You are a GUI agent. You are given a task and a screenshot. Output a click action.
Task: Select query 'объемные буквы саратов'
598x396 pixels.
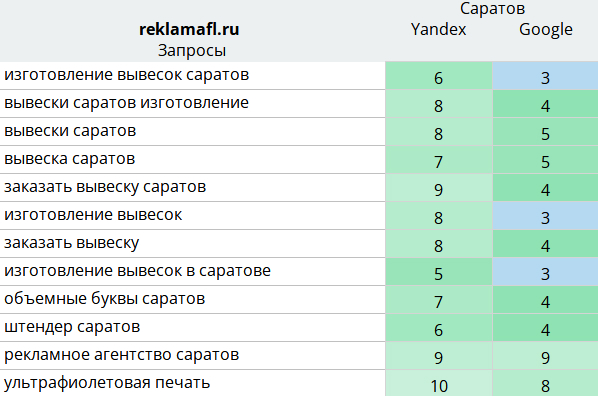point(104,299)
